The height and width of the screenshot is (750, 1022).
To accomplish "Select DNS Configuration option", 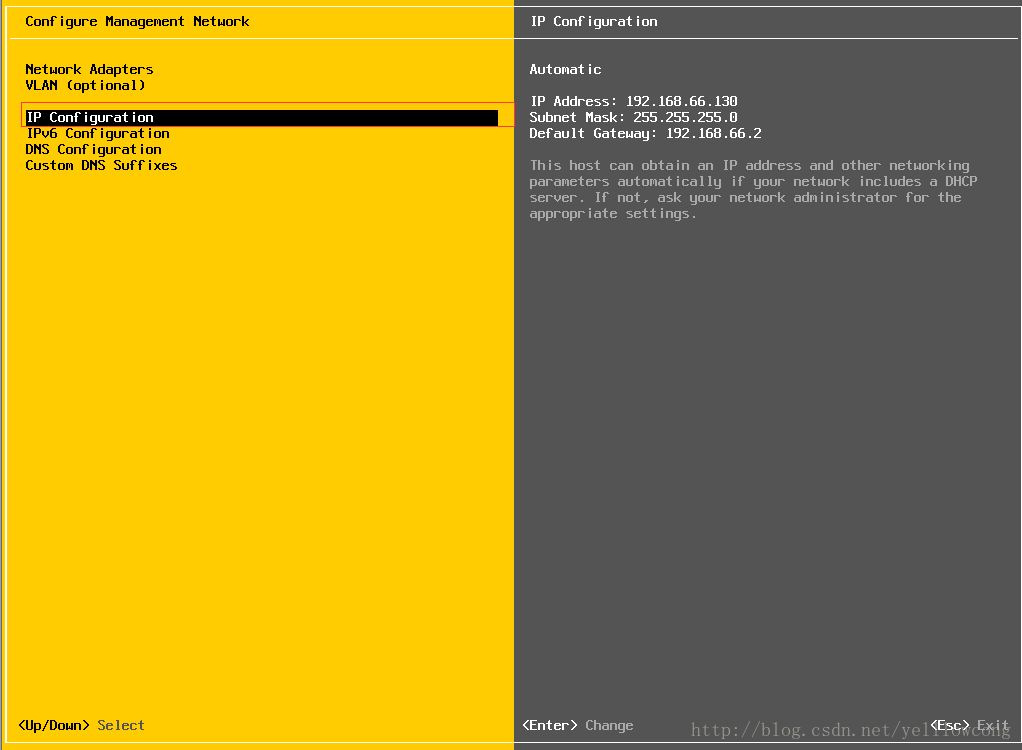I will pyautogui.click(x=93, y=149).
